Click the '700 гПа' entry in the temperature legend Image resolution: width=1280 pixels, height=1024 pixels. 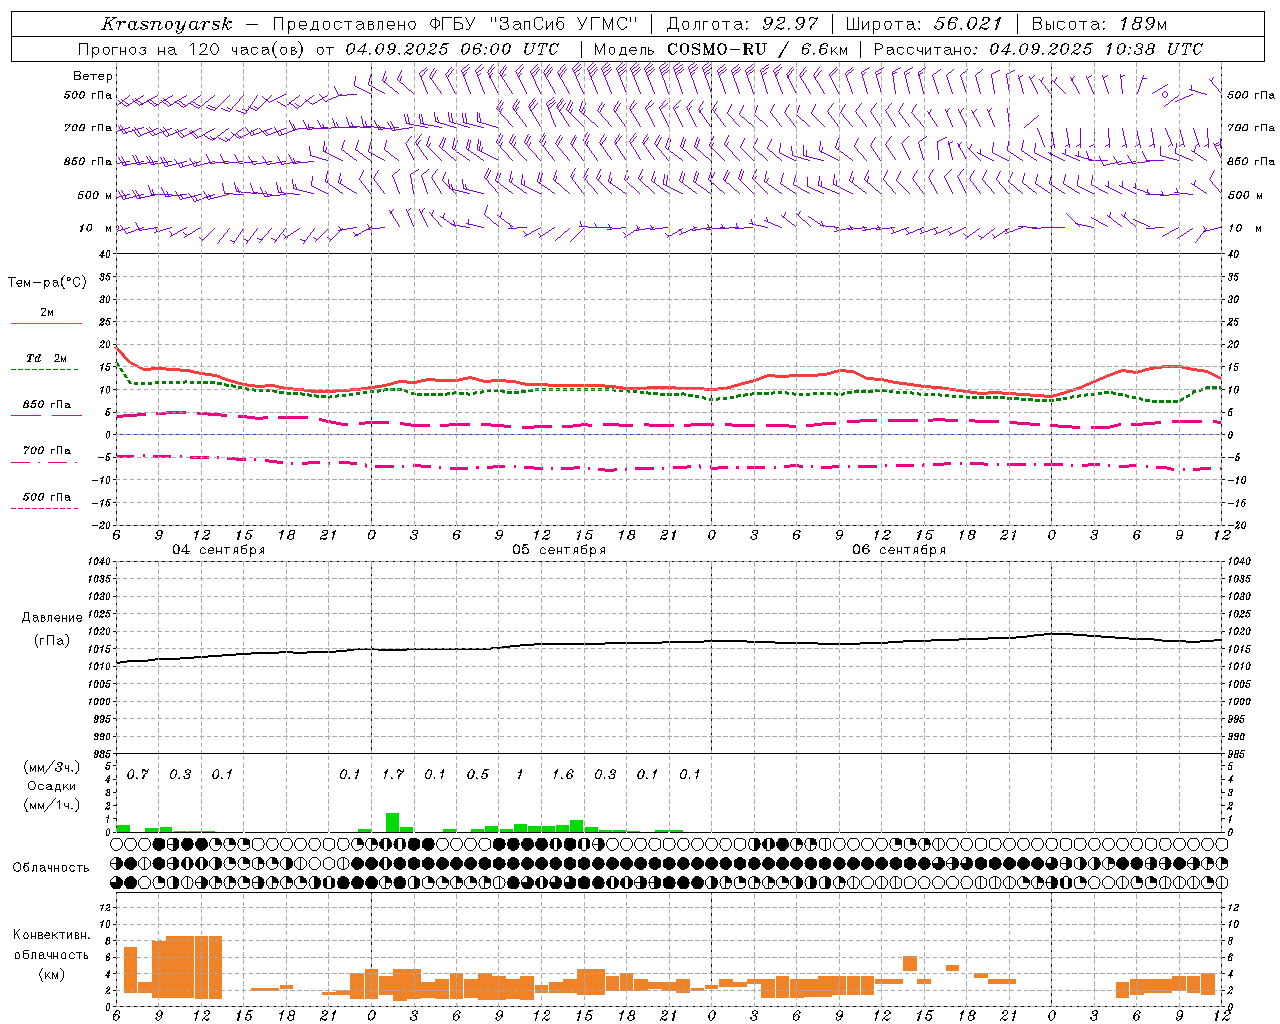[47, 451]
